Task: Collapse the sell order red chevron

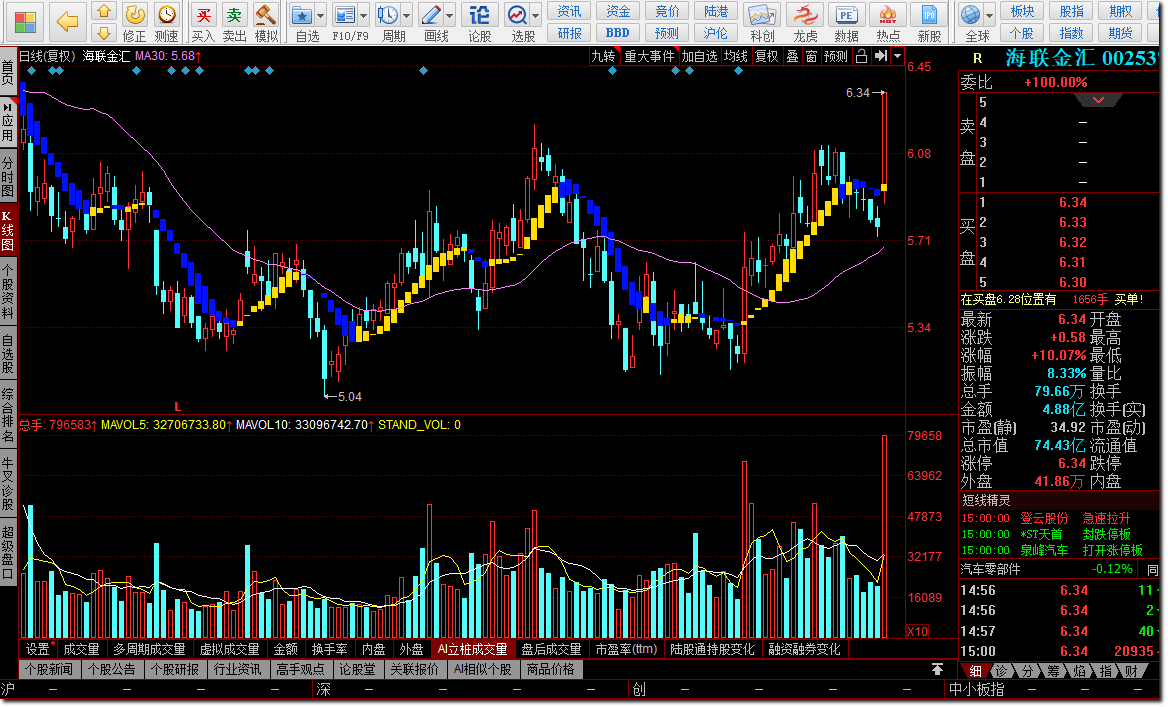Action: 1098,99
